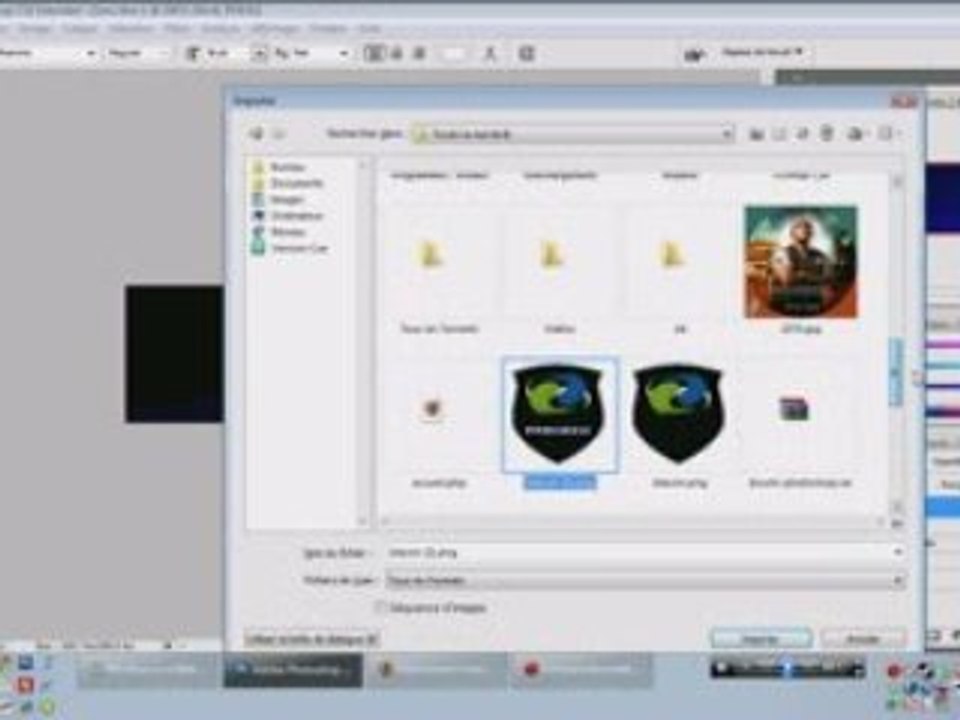This screenshot has height=720, width=960.
Task: Click the Annuler button
Action: tap(862, 639)
